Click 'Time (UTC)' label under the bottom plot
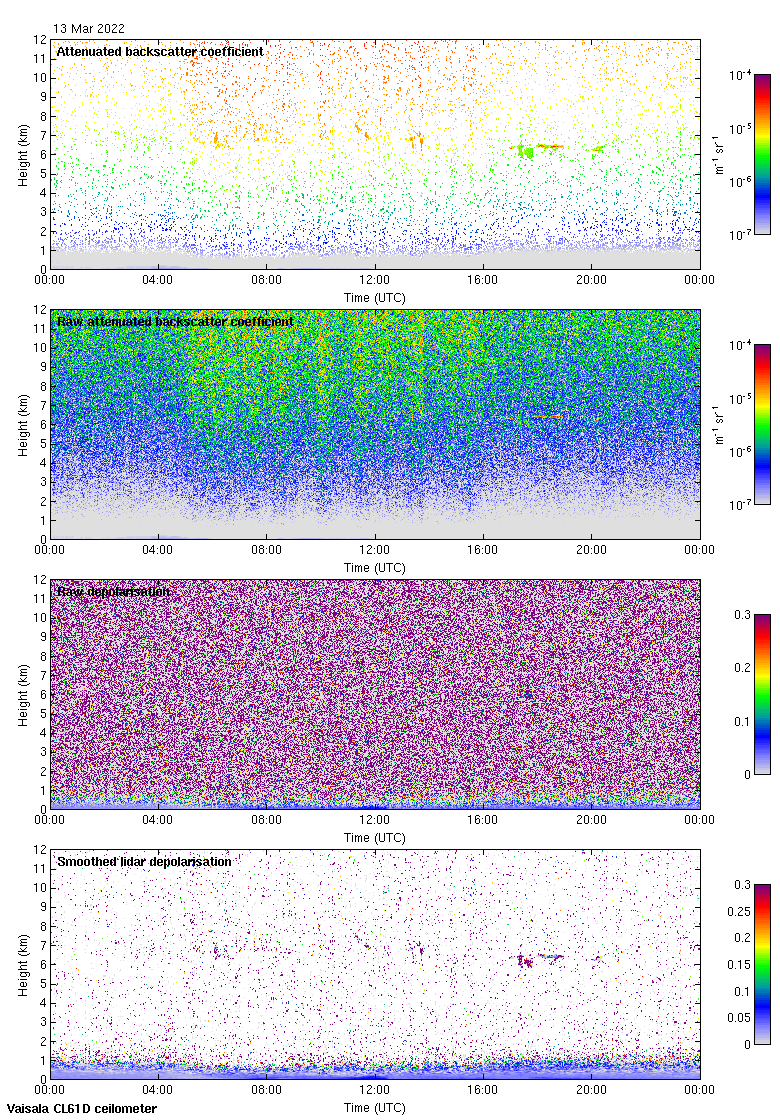 pos(375,1108)
